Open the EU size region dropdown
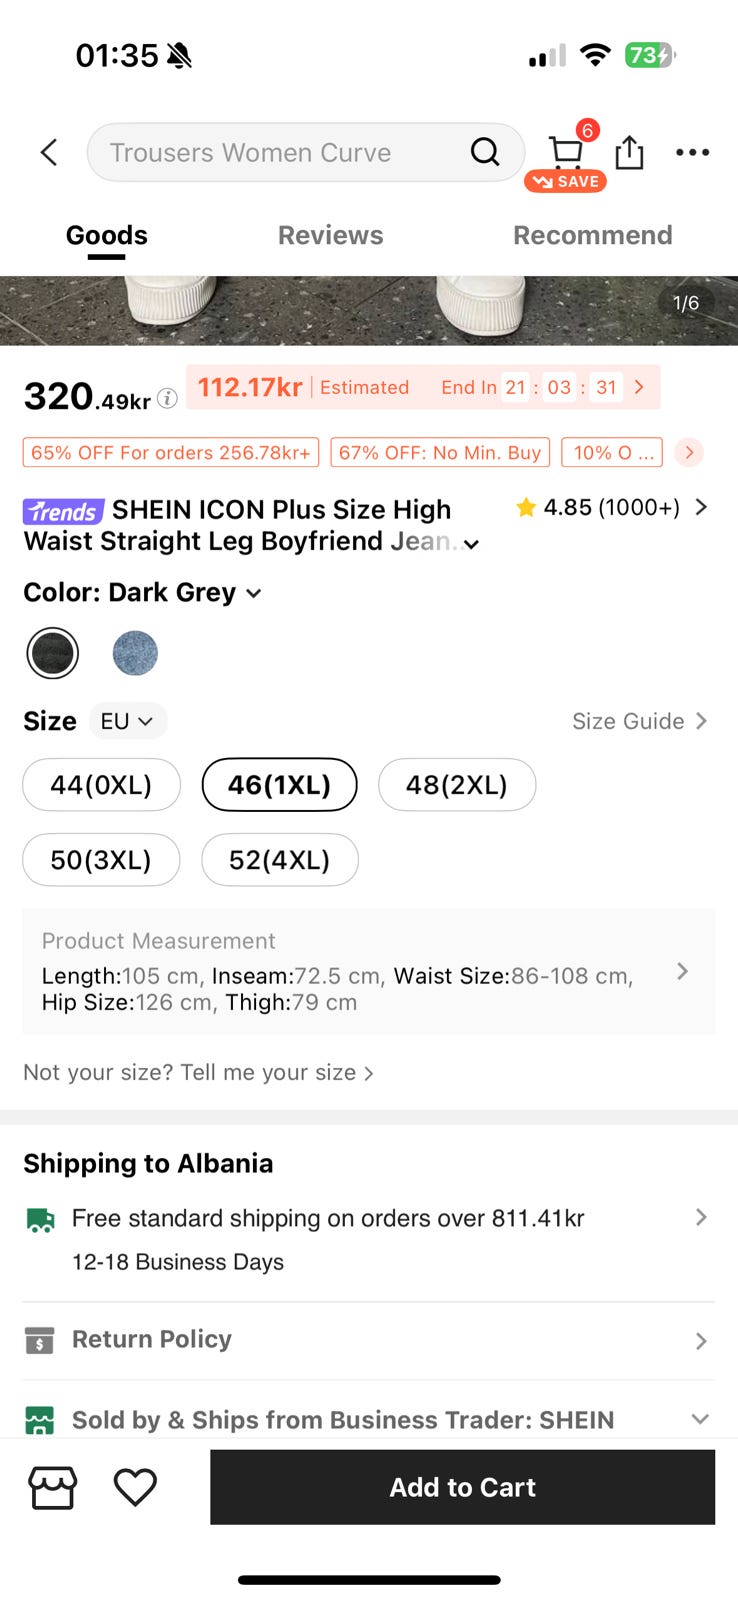This screenshot has height=1600, width=738. click(127, 721)
